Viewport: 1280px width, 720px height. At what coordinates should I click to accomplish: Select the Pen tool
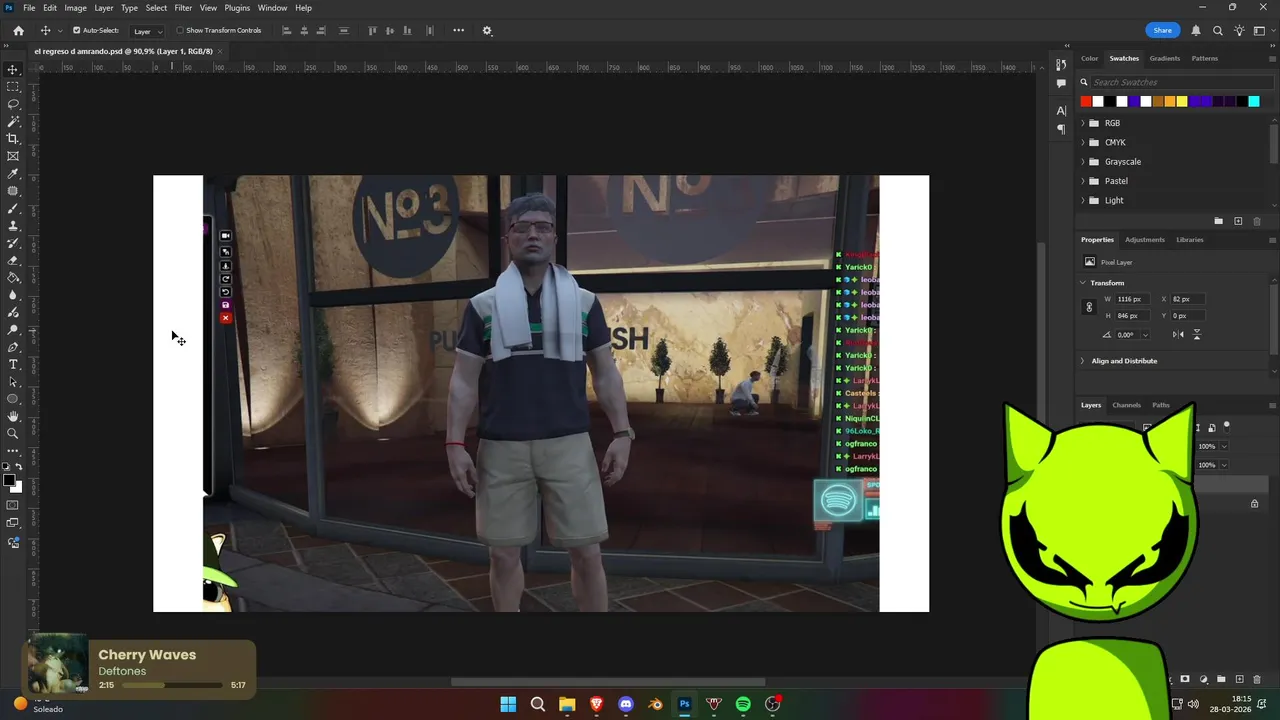point(13,347)
